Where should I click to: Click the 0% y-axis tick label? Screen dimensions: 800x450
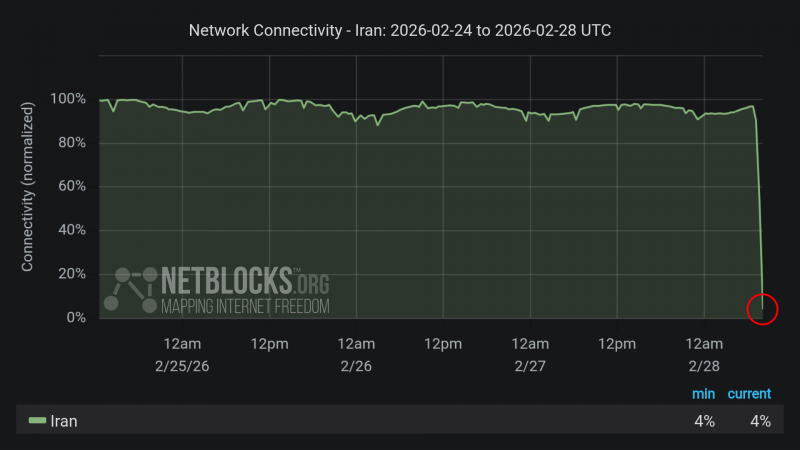(75, 318)
